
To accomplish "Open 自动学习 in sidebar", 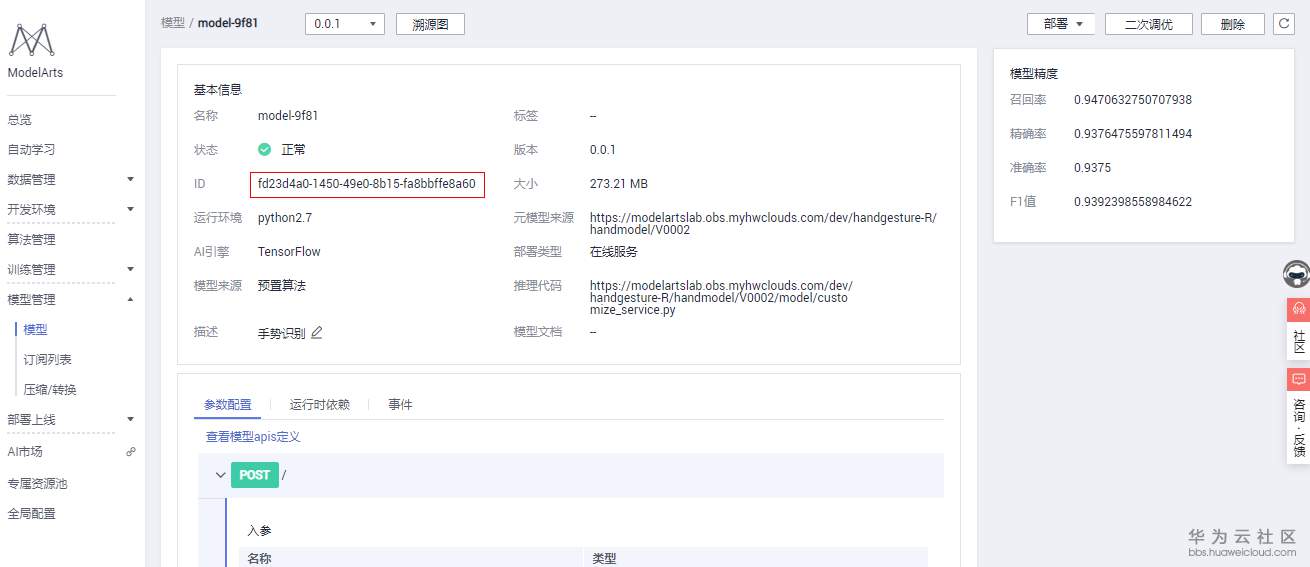I will (x=31, y=150).
